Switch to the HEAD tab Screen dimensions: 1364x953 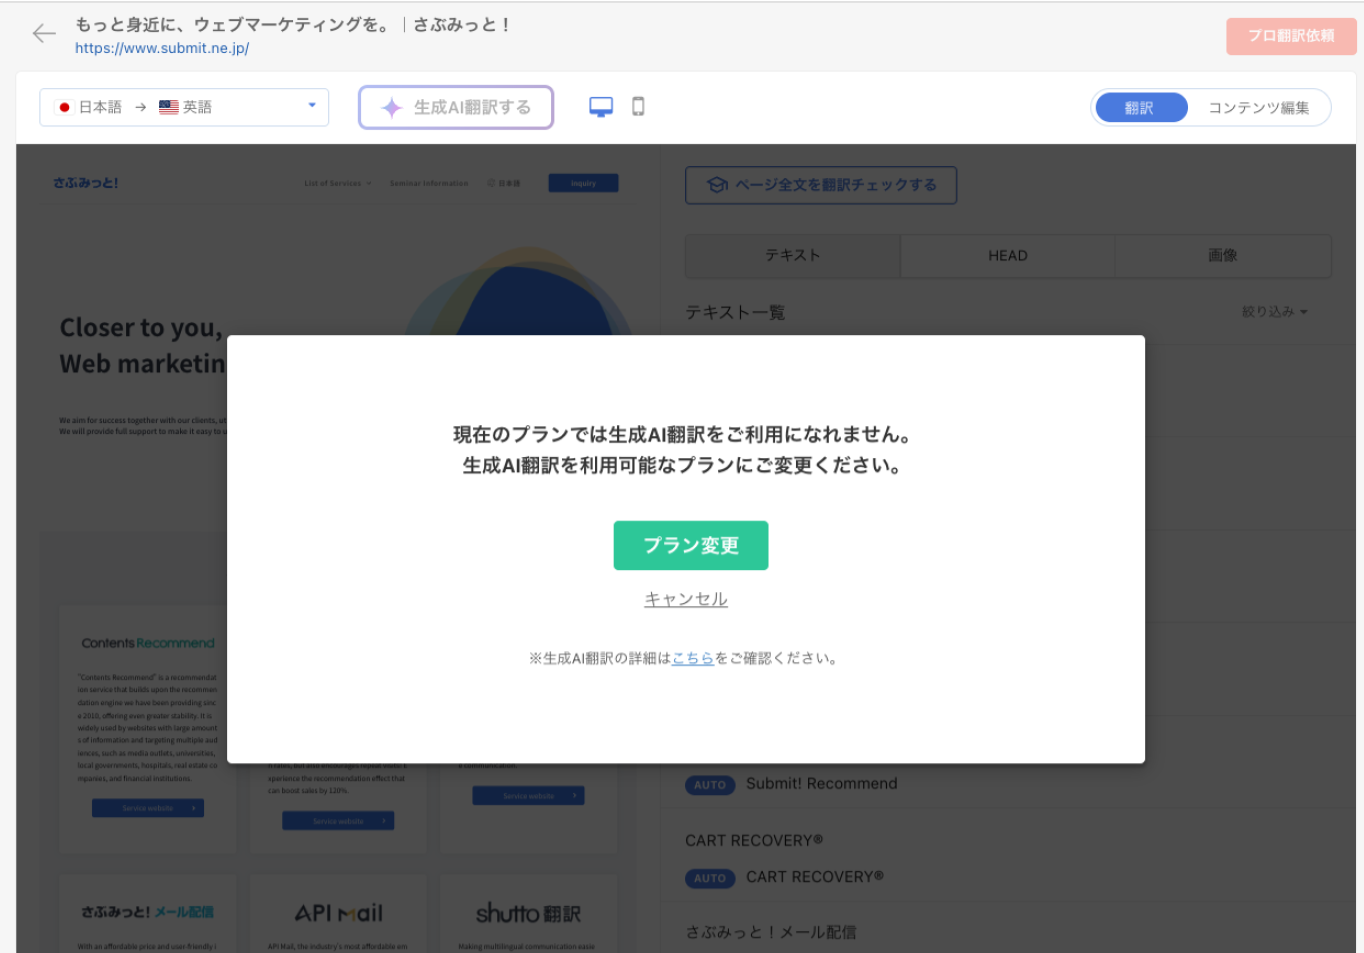(1007, 255)
